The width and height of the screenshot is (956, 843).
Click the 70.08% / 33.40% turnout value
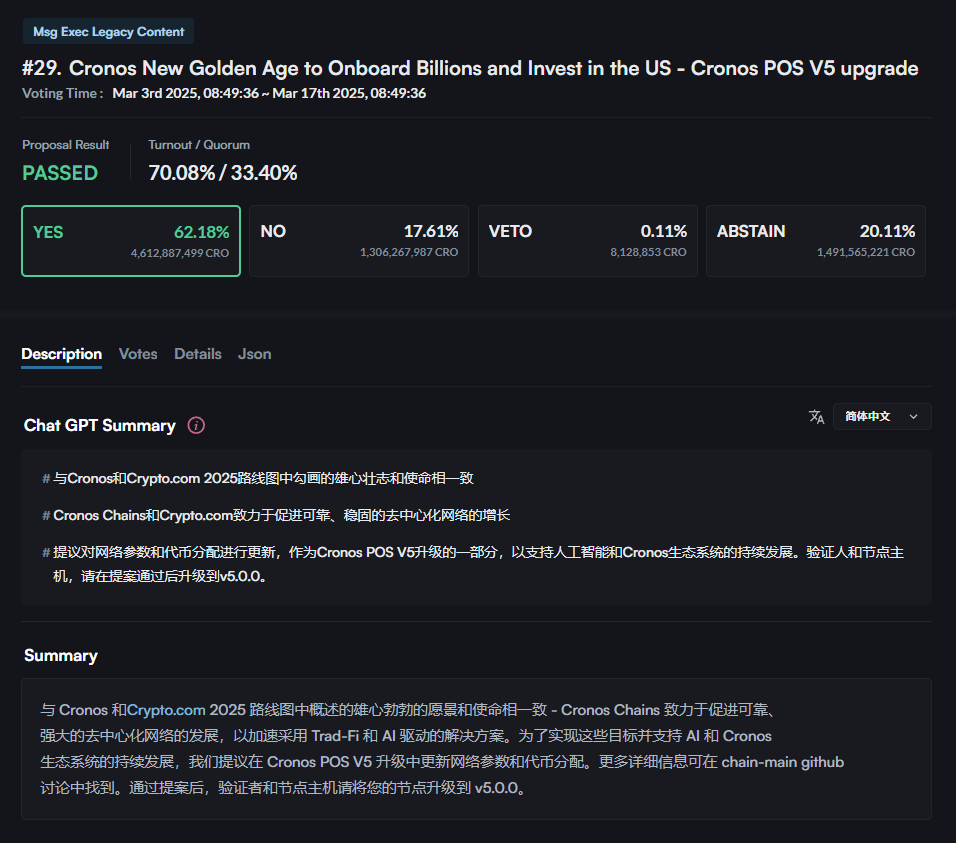(223, 173)
